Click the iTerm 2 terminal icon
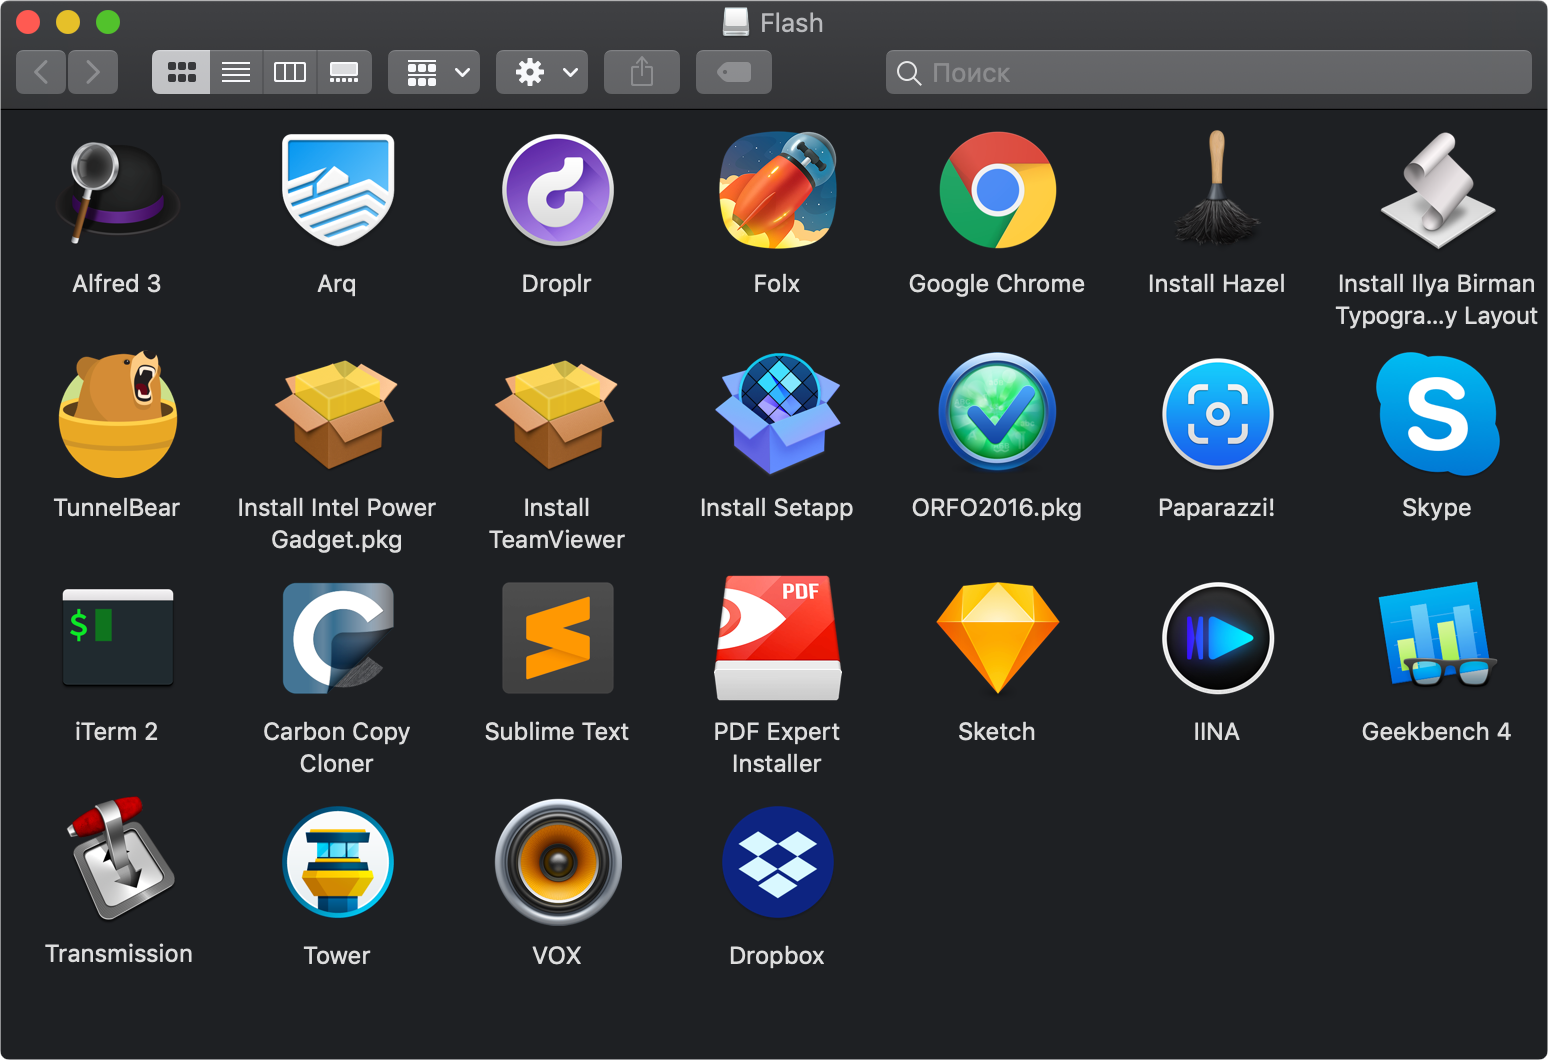 (118, 637)
